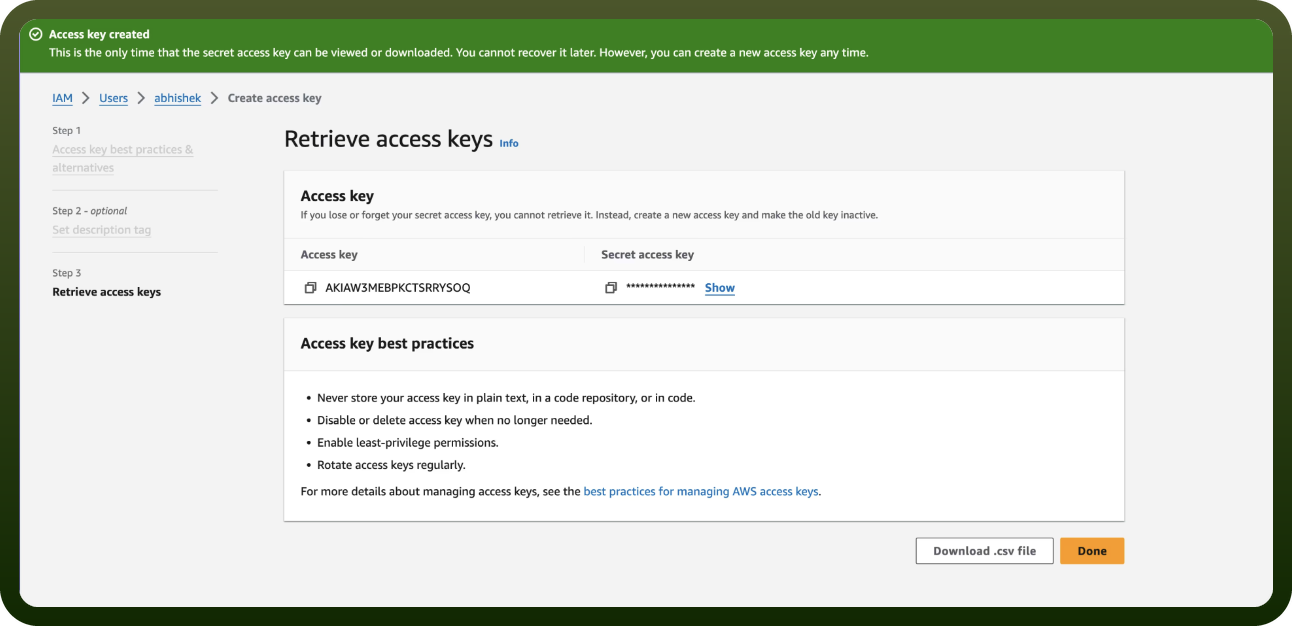Go to IAM breadcrumb
Screen dimensions: 1292x626
pyautogui.click(x=62, y=98)
